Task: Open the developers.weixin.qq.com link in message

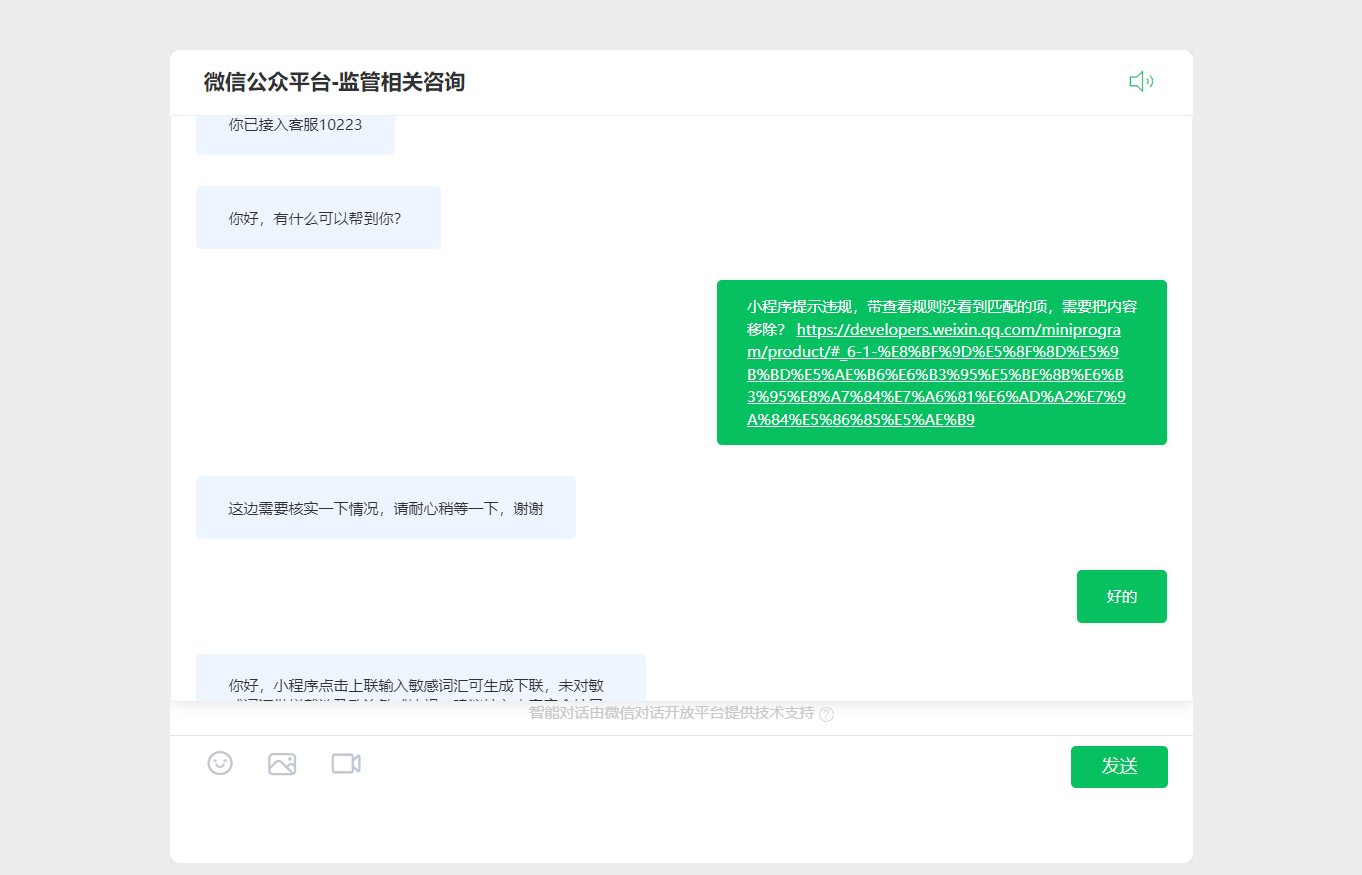Action: [x=936, y=374]
